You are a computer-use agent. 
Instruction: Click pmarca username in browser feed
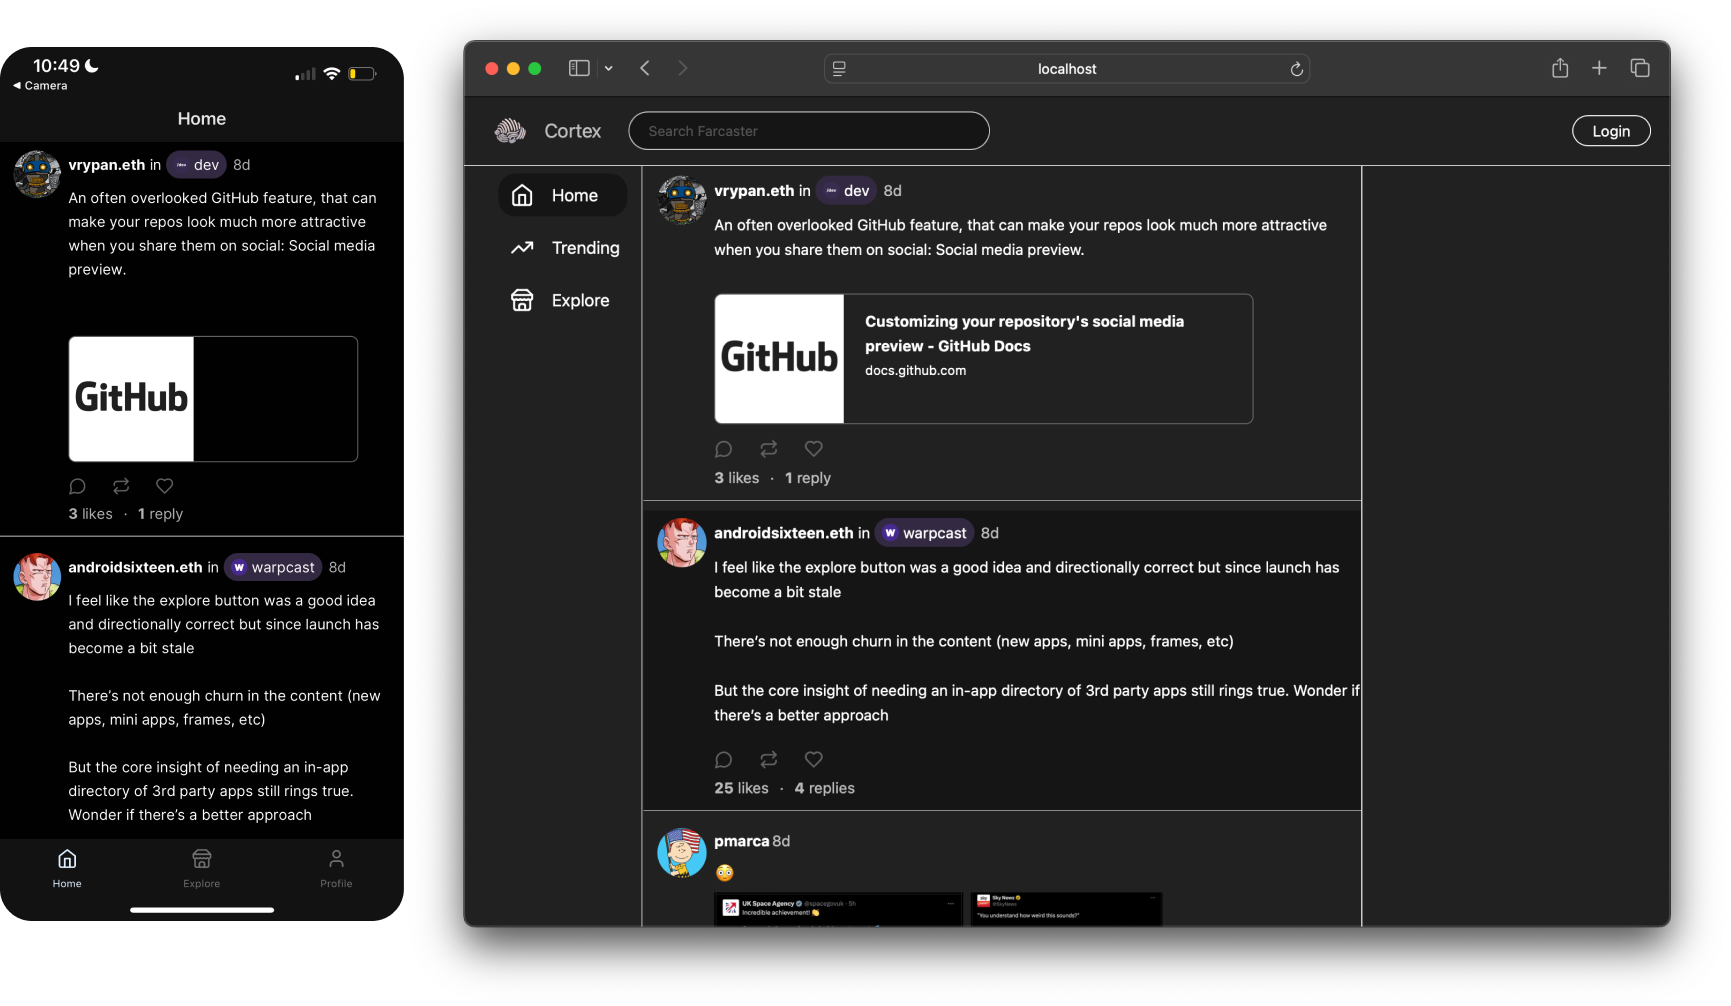(742, 841)
